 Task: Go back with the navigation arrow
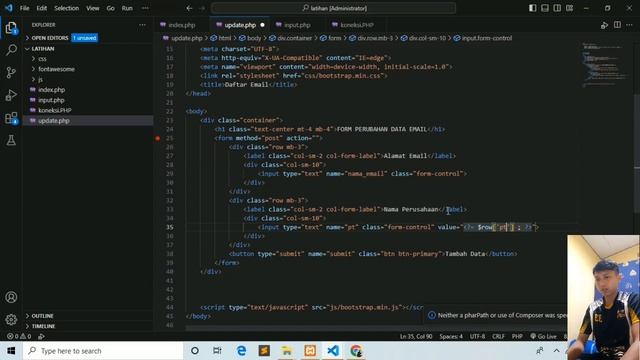click(189, 8)
